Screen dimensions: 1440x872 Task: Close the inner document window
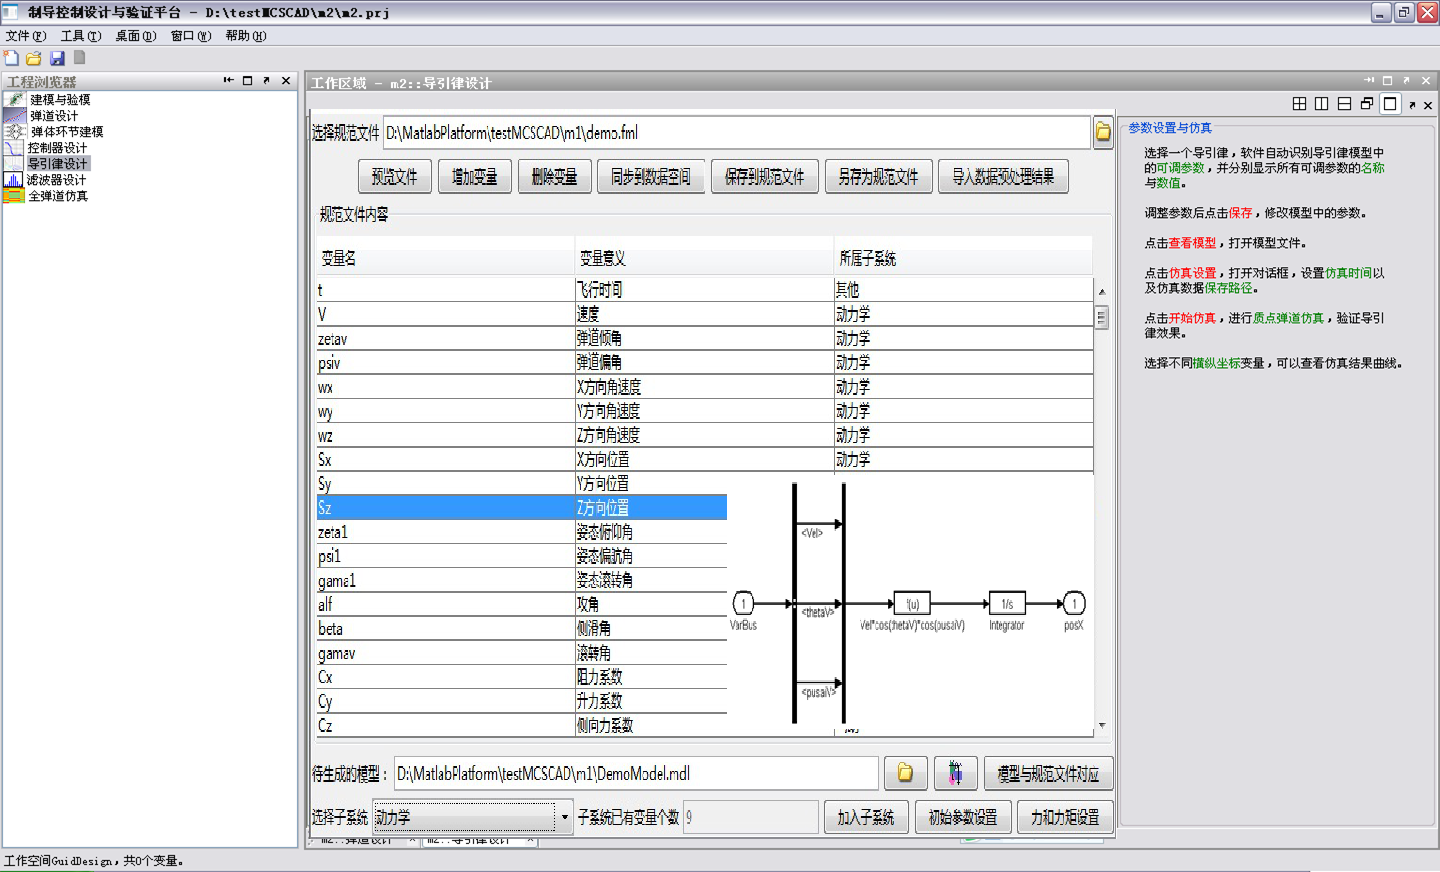pos(1428,105)
